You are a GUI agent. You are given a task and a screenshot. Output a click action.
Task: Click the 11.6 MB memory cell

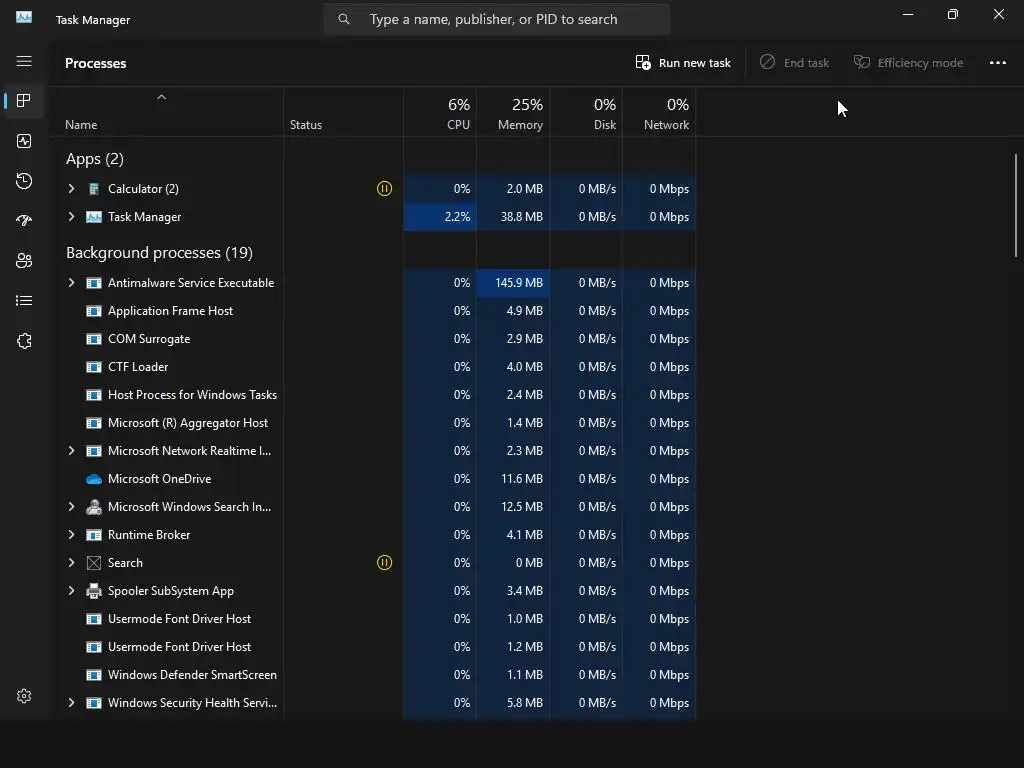[x=513, y=479]
